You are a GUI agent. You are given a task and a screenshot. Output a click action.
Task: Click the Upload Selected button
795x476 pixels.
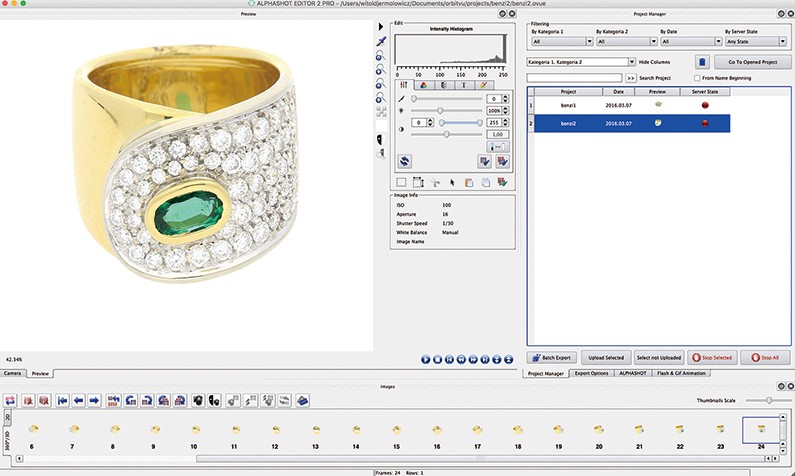pyautogui.click(x=606, y=357)
